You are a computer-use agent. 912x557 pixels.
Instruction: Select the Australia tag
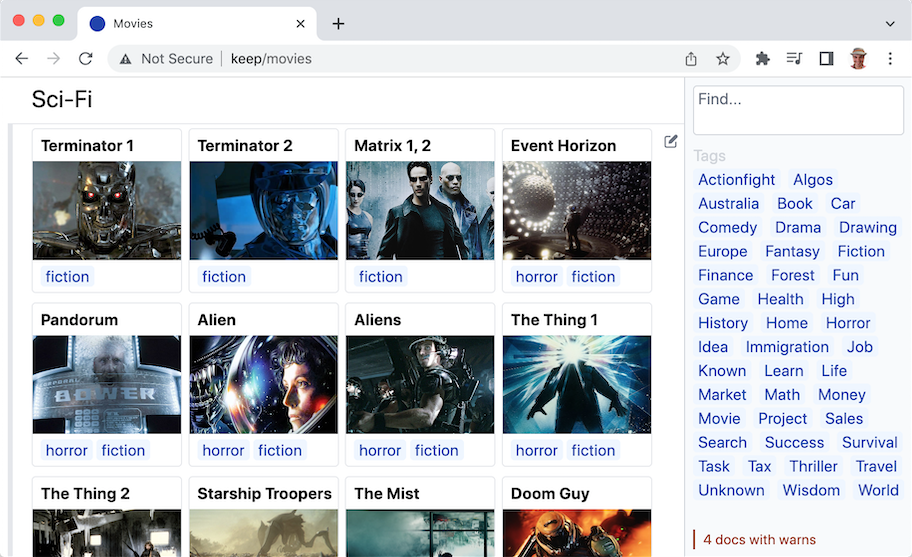coord(728,203)
